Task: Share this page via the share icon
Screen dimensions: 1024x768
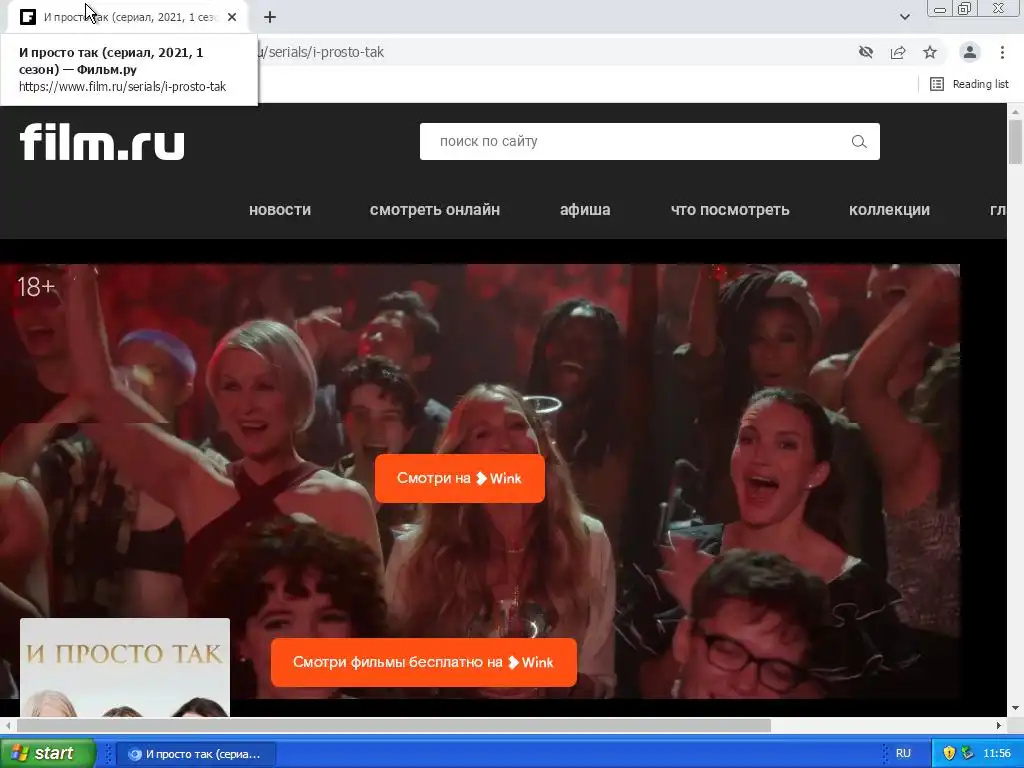Action: [x=898, y=52]
